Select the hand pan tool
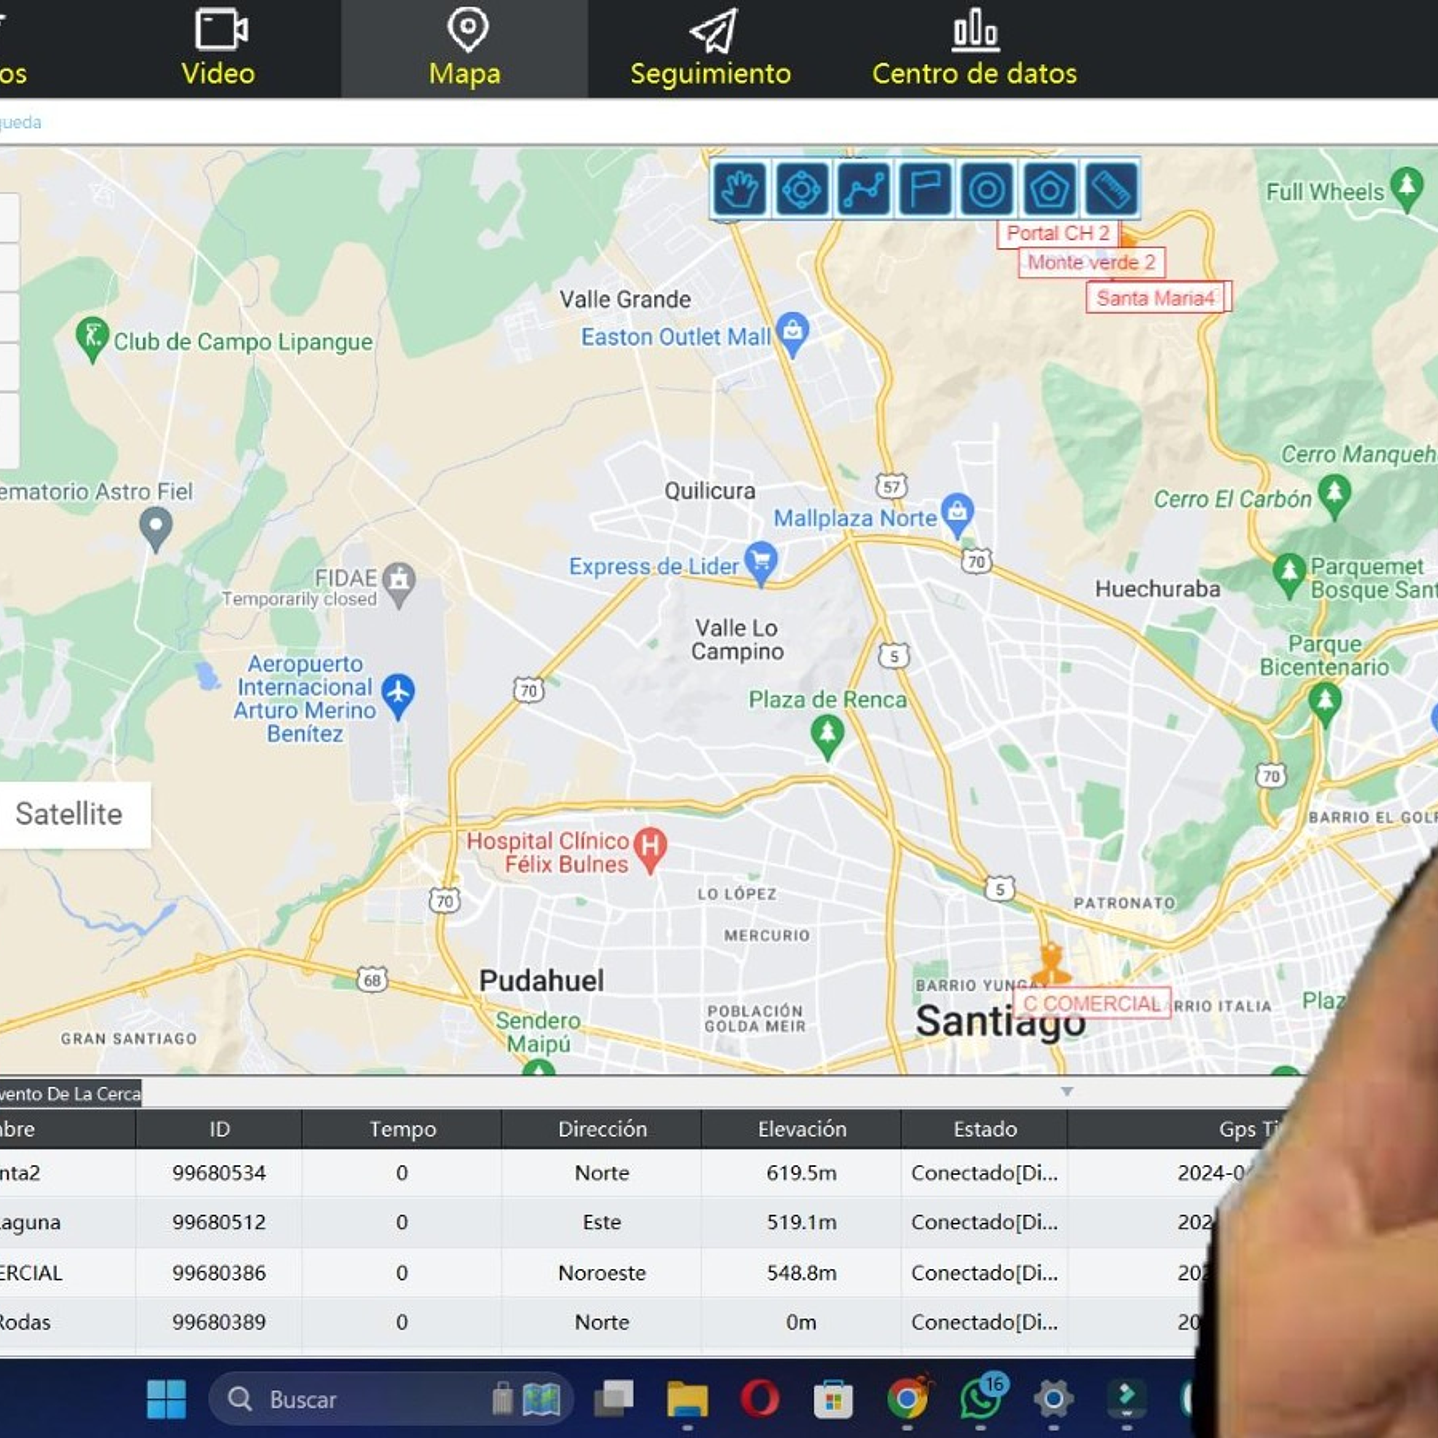Viewport: 1438px width, 1438px height. (740, 189)
